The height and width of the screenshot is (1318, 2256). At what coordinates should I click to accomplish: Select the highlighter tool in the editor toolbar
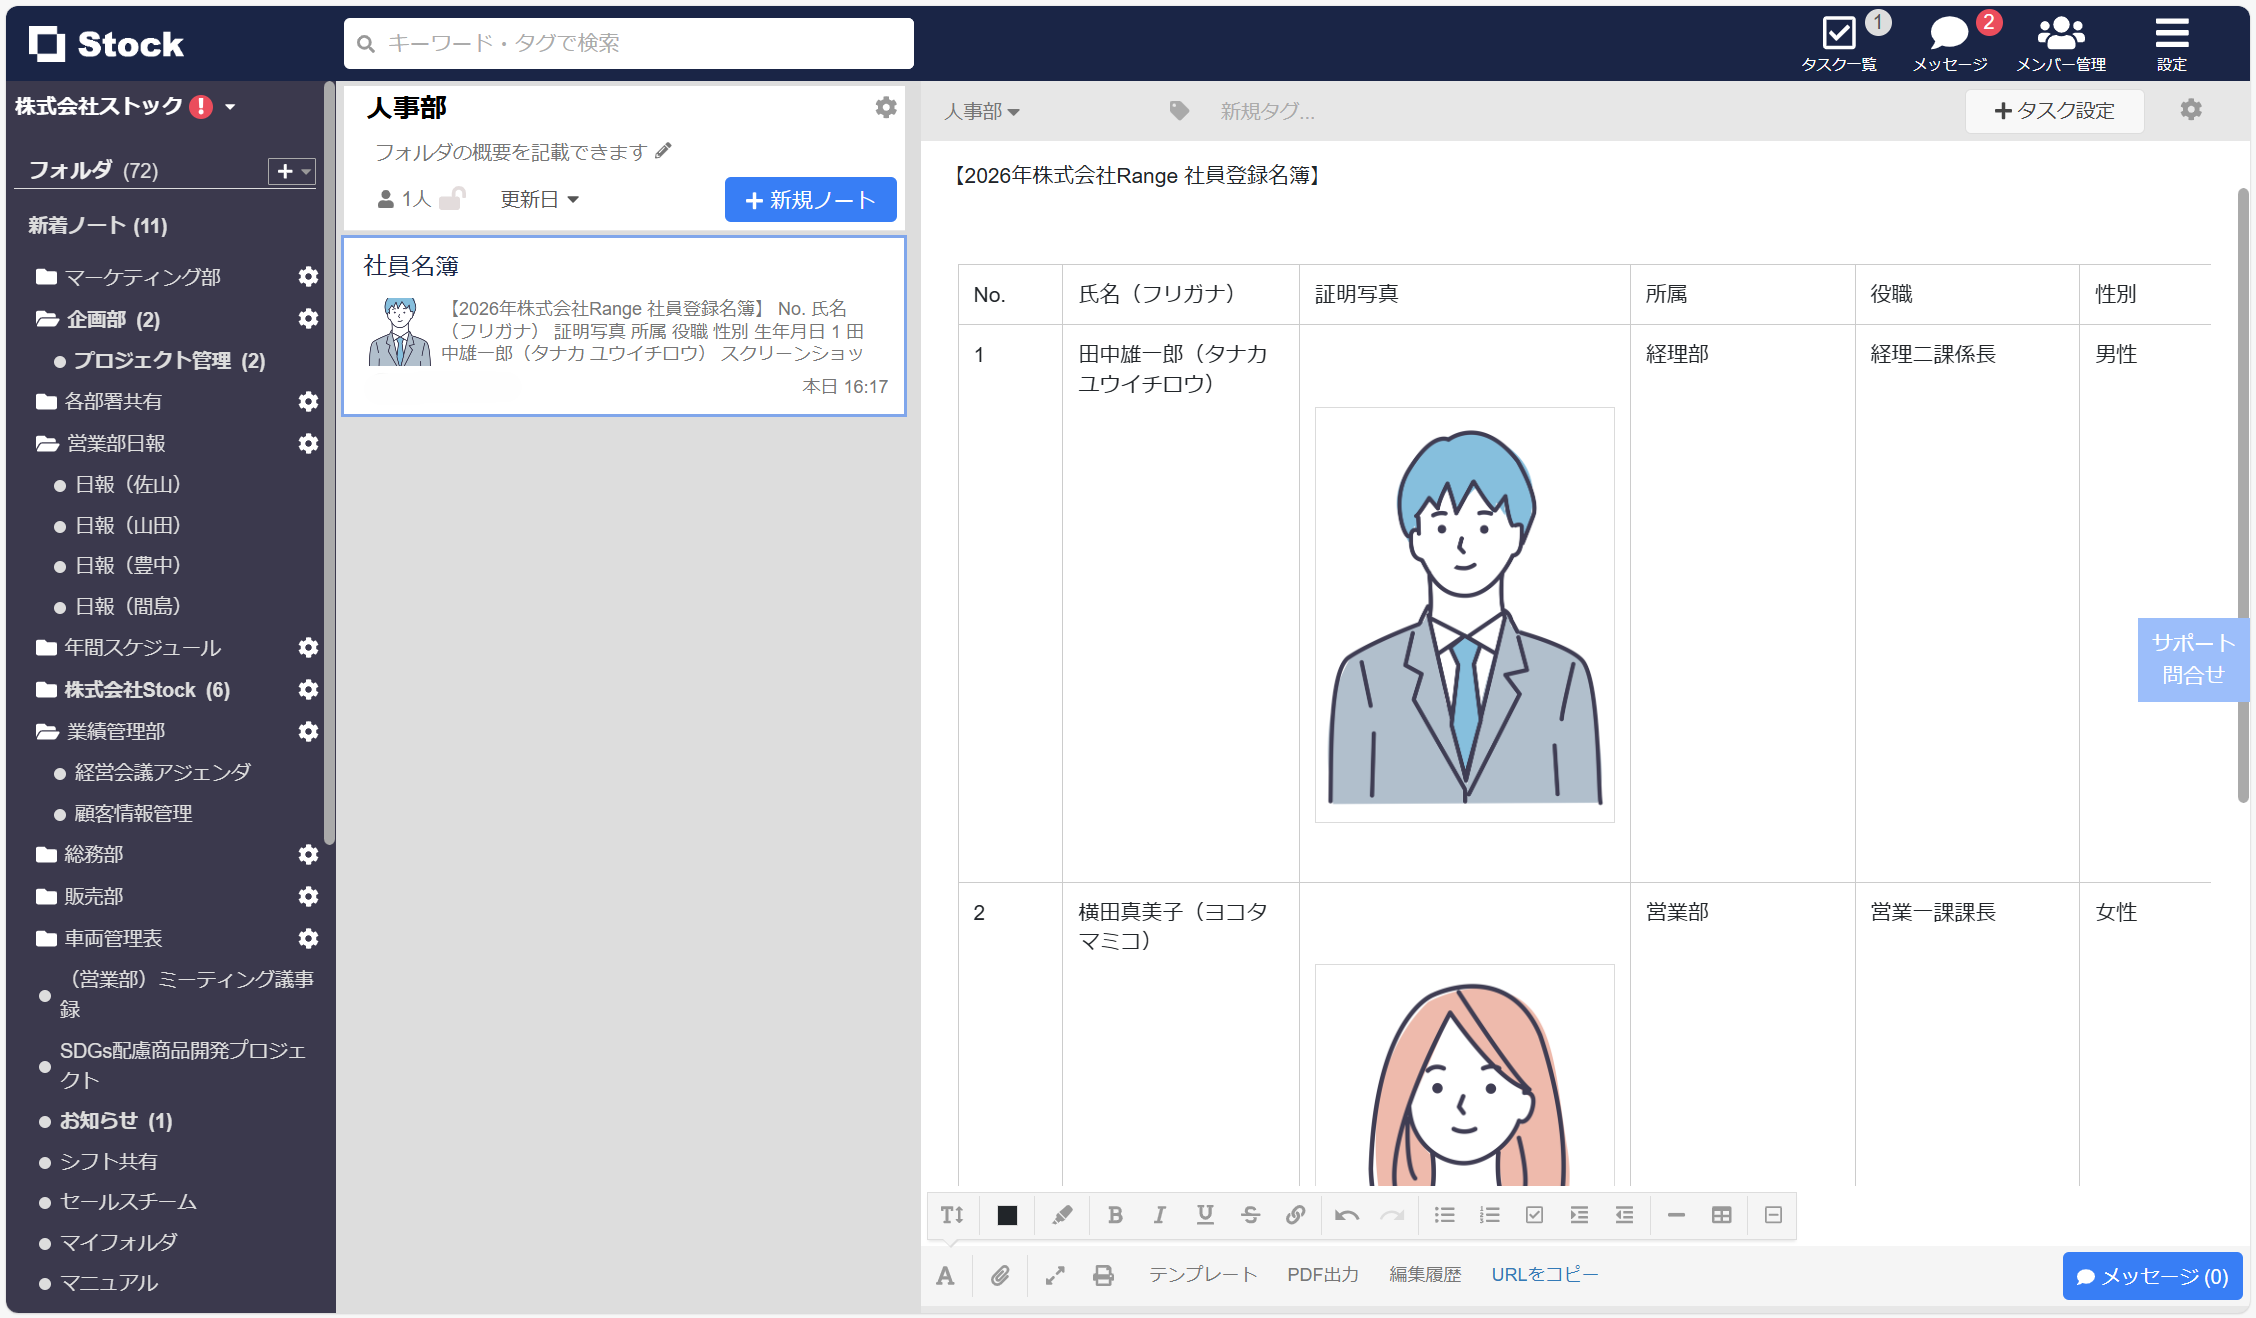(x=1061, y=1215)
